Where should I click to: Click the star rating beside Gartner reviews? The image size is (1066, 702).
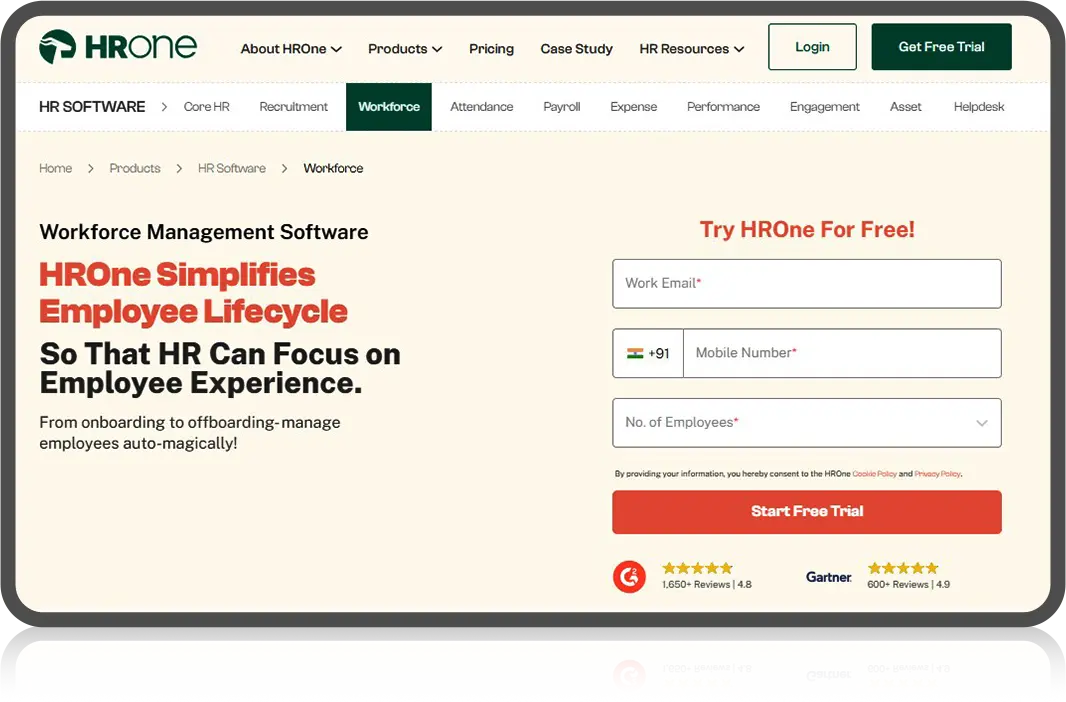(x=903, y=567)
